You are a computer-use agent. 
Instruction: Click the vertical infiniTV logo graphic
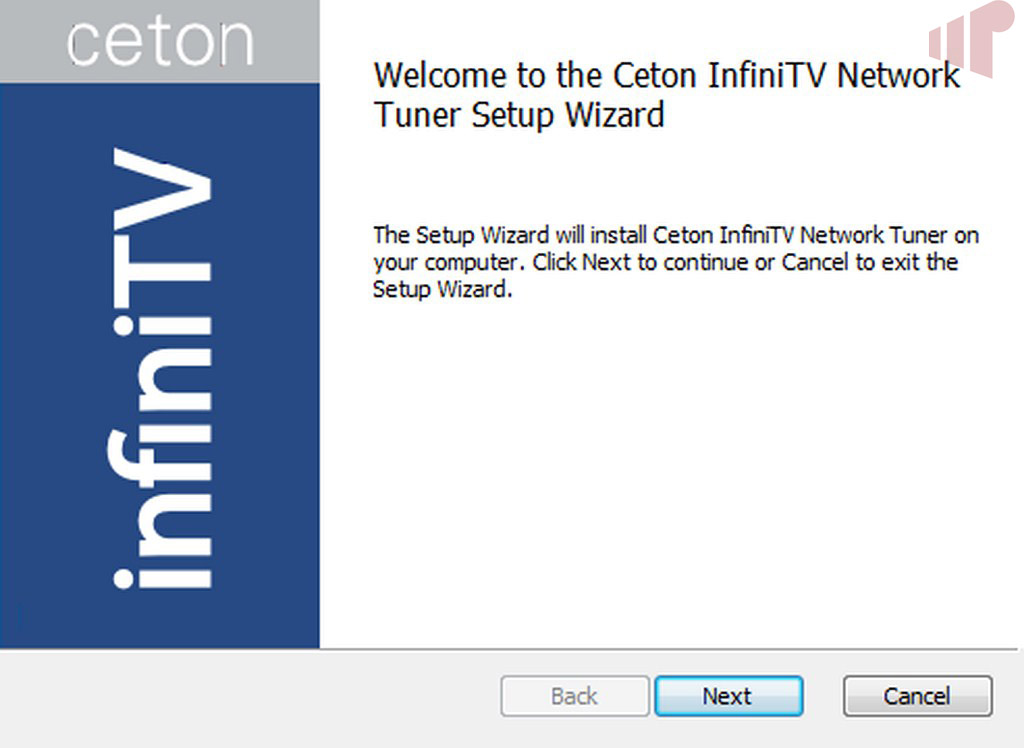point(160,368)
